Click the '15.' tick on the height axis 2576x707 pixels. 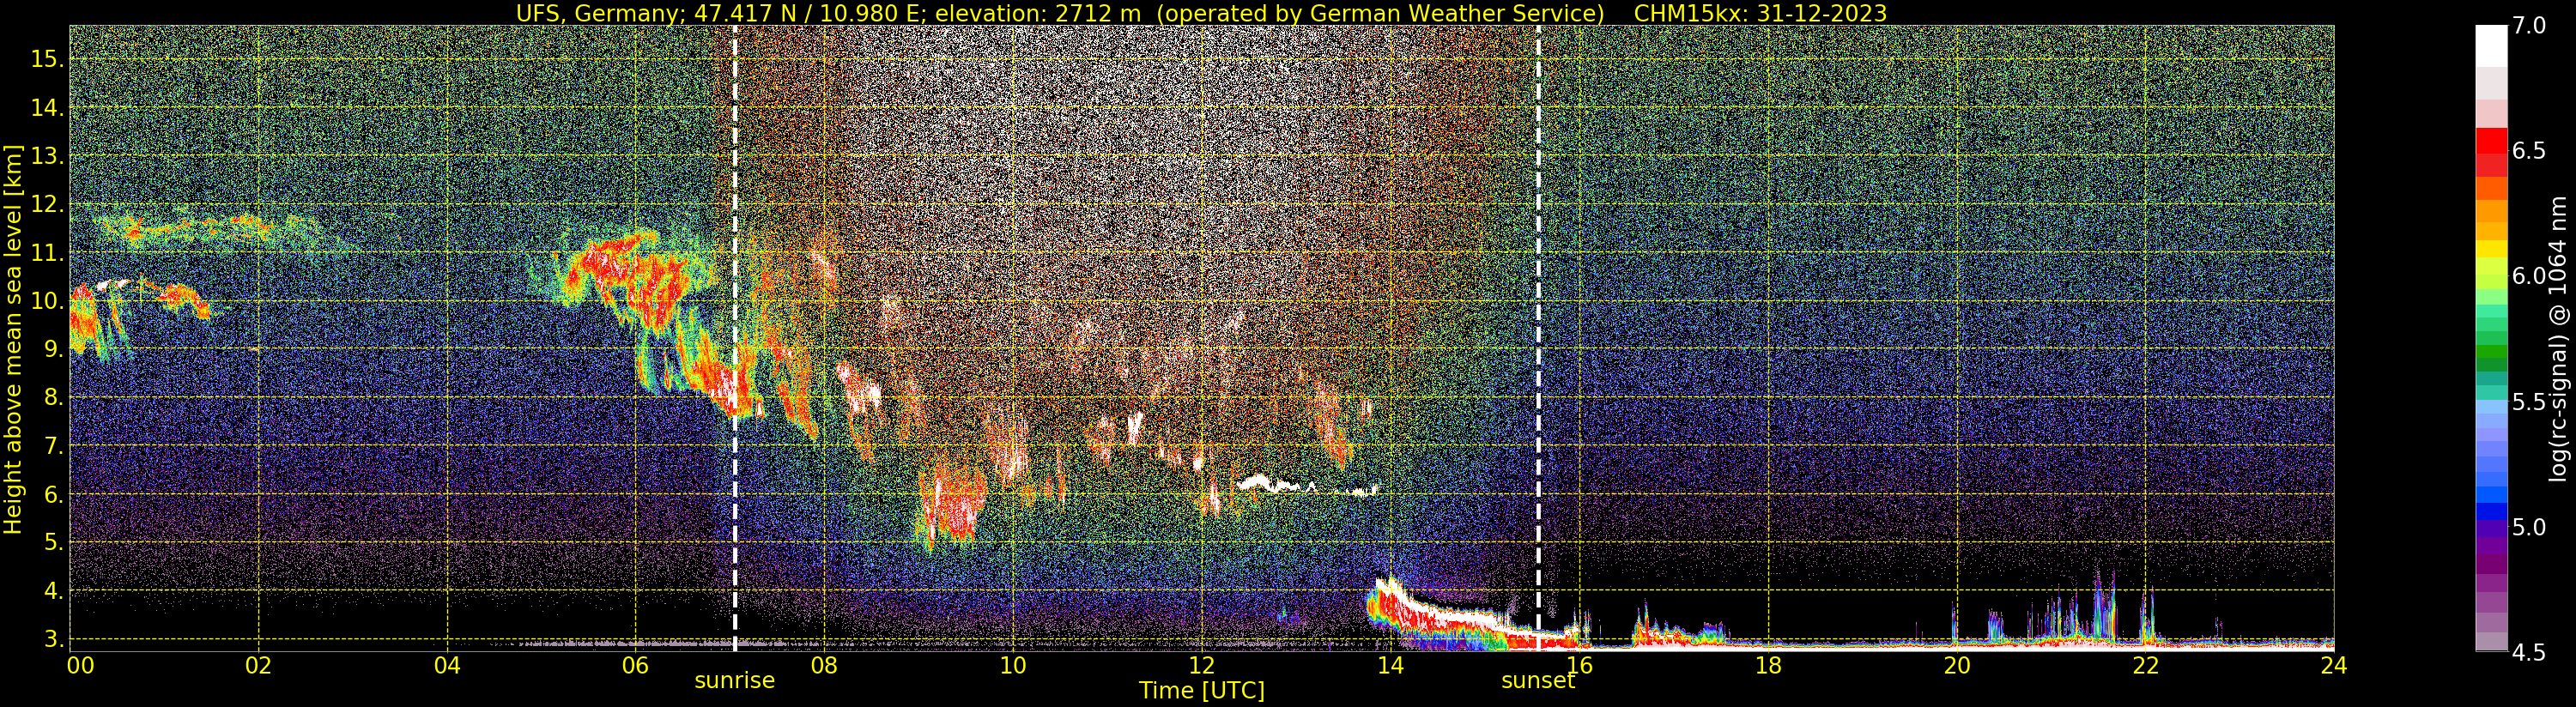pos(48,59)
